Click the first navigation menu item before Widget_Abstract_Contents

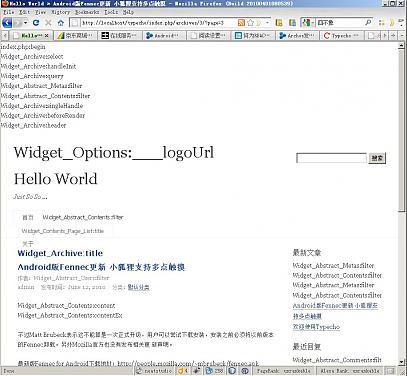coord(28,217)
